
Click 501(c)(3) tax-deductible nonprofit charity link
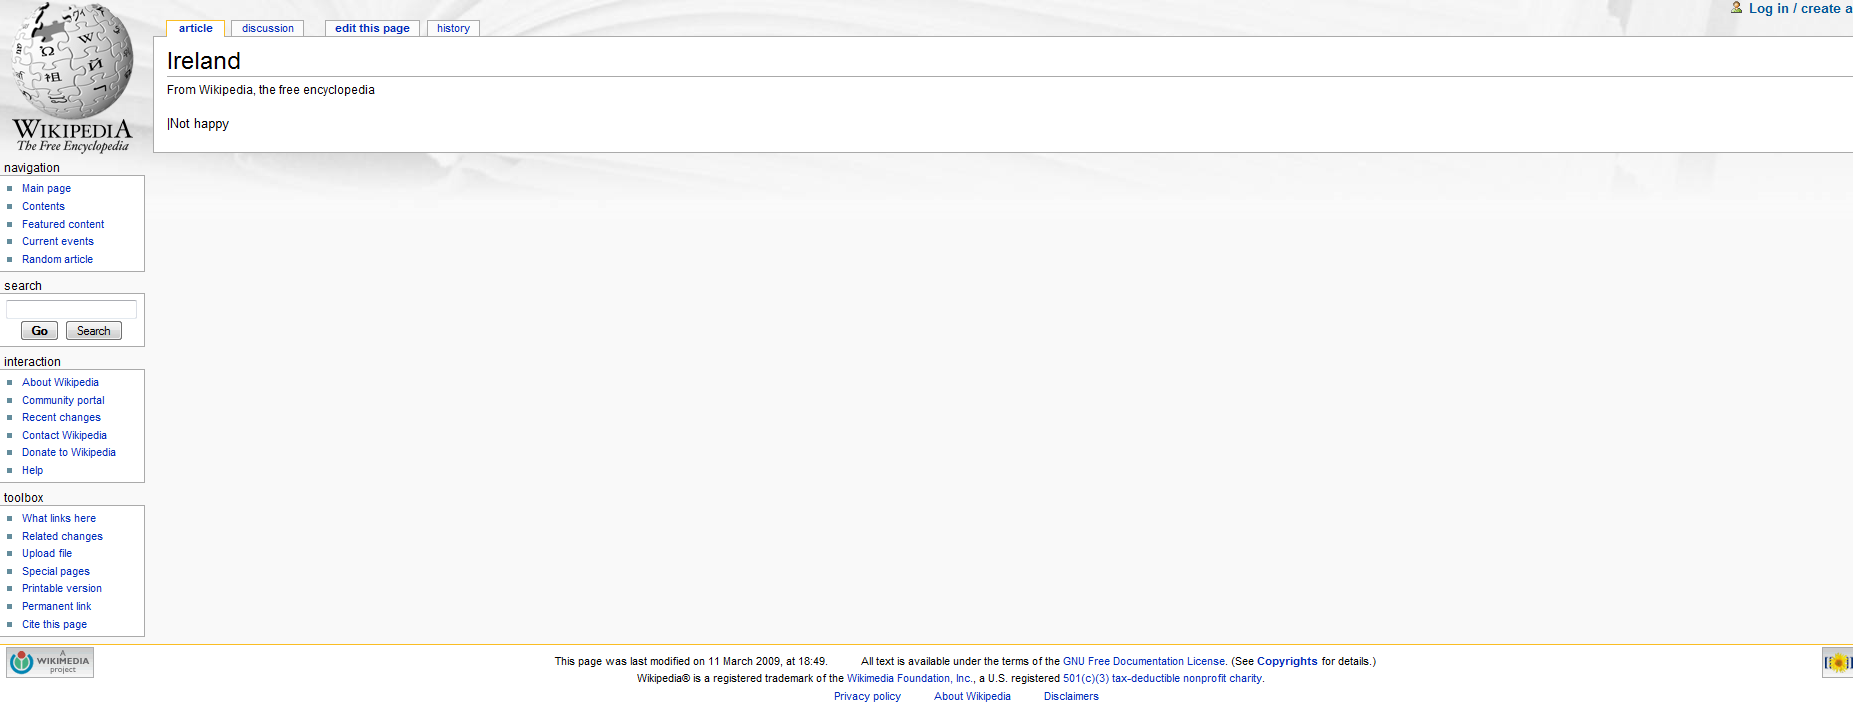pyautogui.click(x=1162, y=678)
